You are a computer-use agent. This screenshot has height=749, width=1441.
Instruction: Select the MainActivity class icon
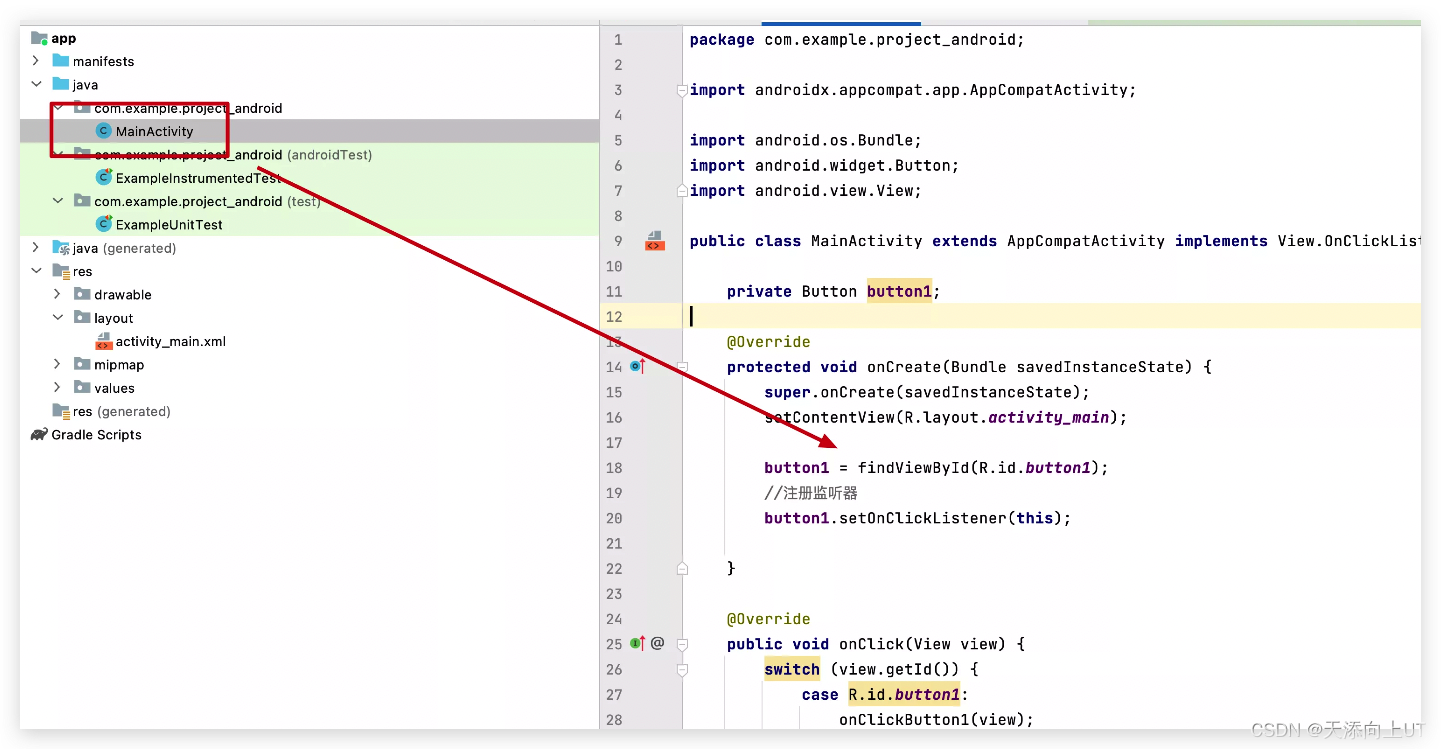tap(103, 131)
